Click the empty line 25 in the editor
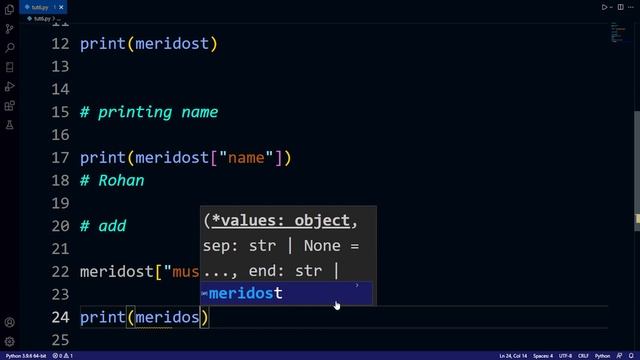Screen dimensions: 640x360 [343, 340]
